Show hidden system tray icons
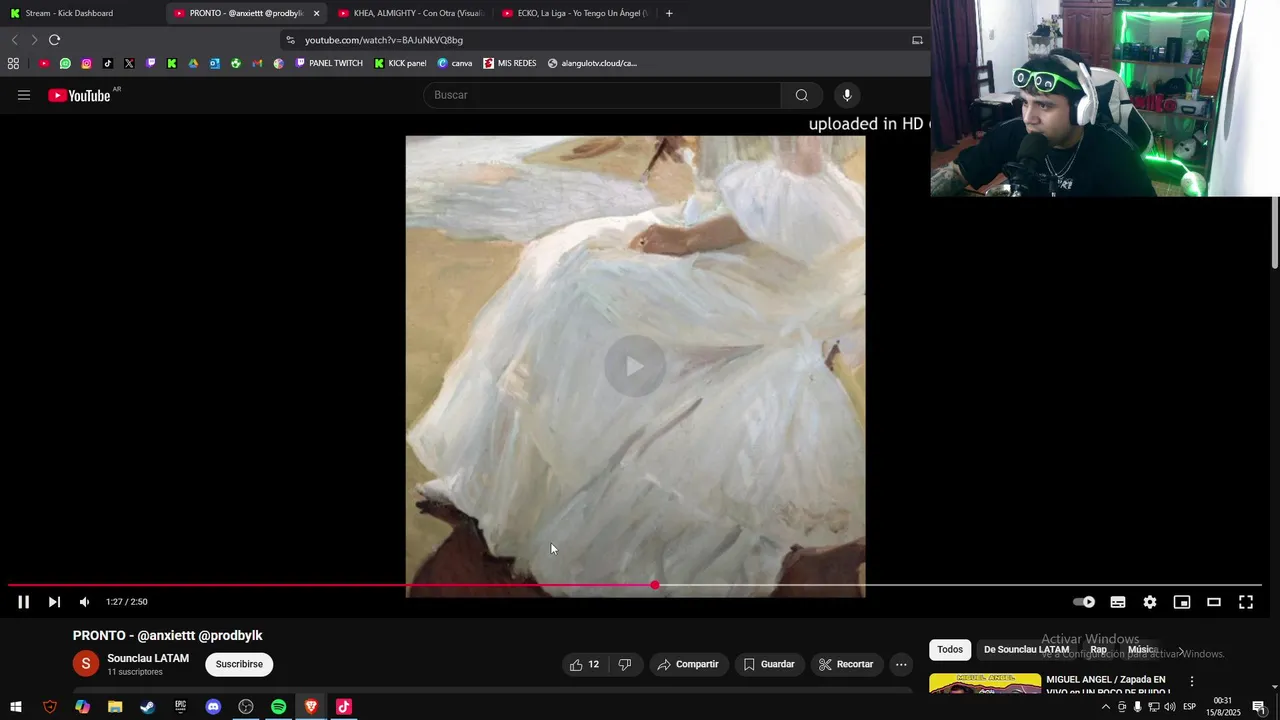The image size is (1280, 720). coord(1105,707)
